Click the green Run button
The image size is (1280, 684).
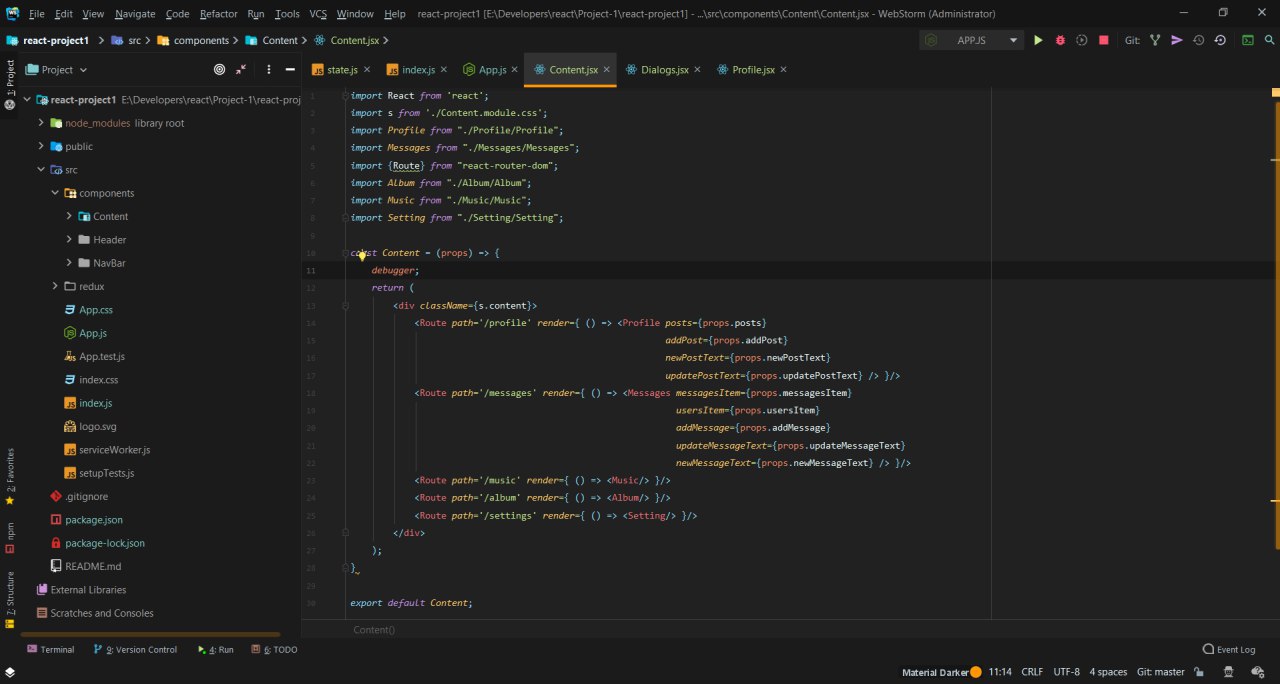tap(1038, 40)
